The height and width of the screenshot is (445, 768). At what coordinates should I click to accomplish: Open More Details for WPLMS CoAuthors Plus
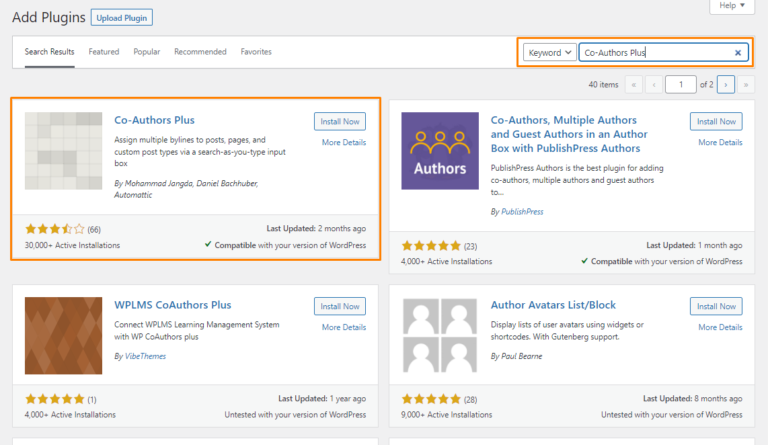tap(344, 327)
